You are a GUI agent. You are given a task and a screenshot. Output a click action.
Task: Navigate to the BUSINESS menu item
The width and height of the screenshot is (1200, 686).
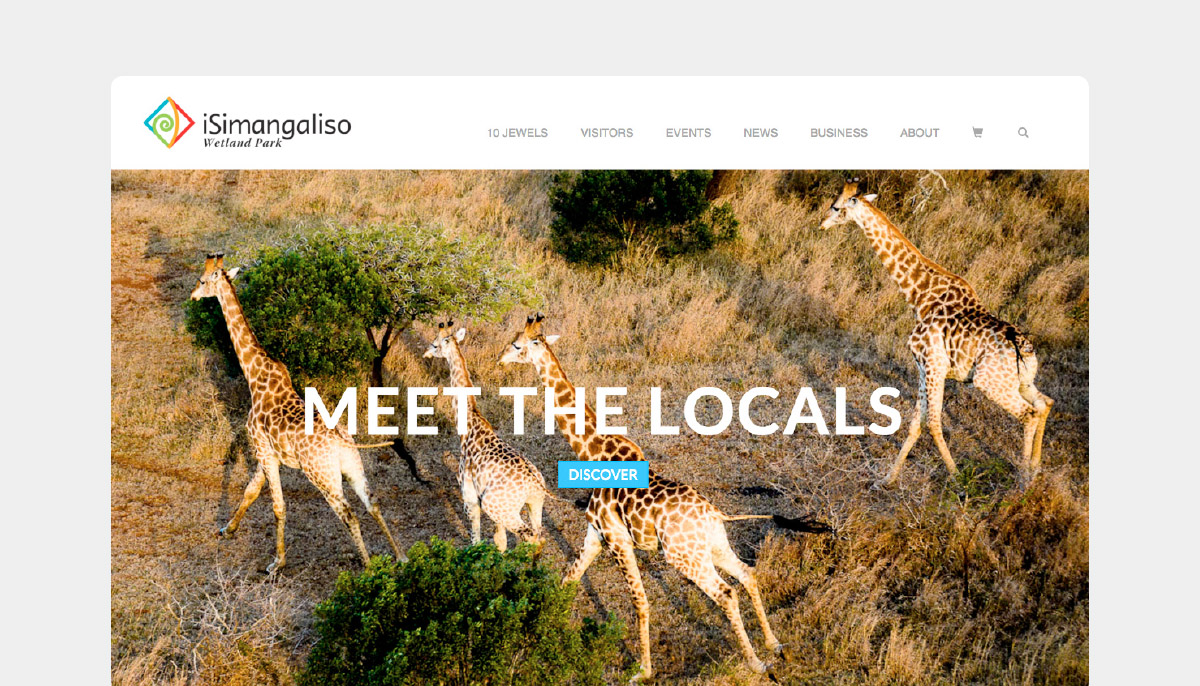coord(839,133)
